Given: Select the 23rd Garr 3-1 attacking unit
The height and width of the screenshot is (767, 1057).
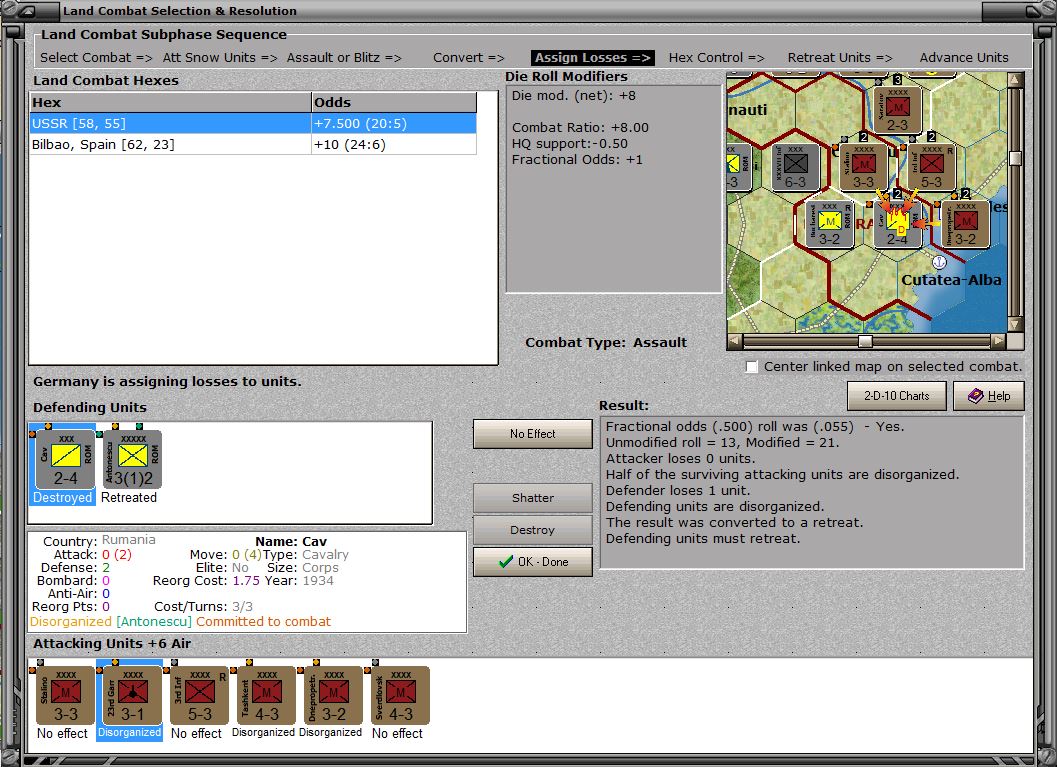Looking at the screenshot, I should (x=133, y=696).
